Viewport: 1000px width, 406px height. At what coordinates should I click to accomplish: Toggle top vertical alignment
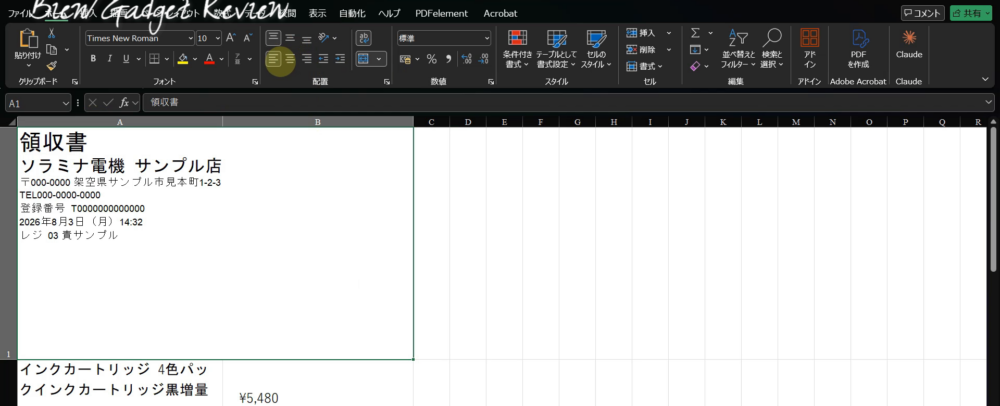pos(274,38)
